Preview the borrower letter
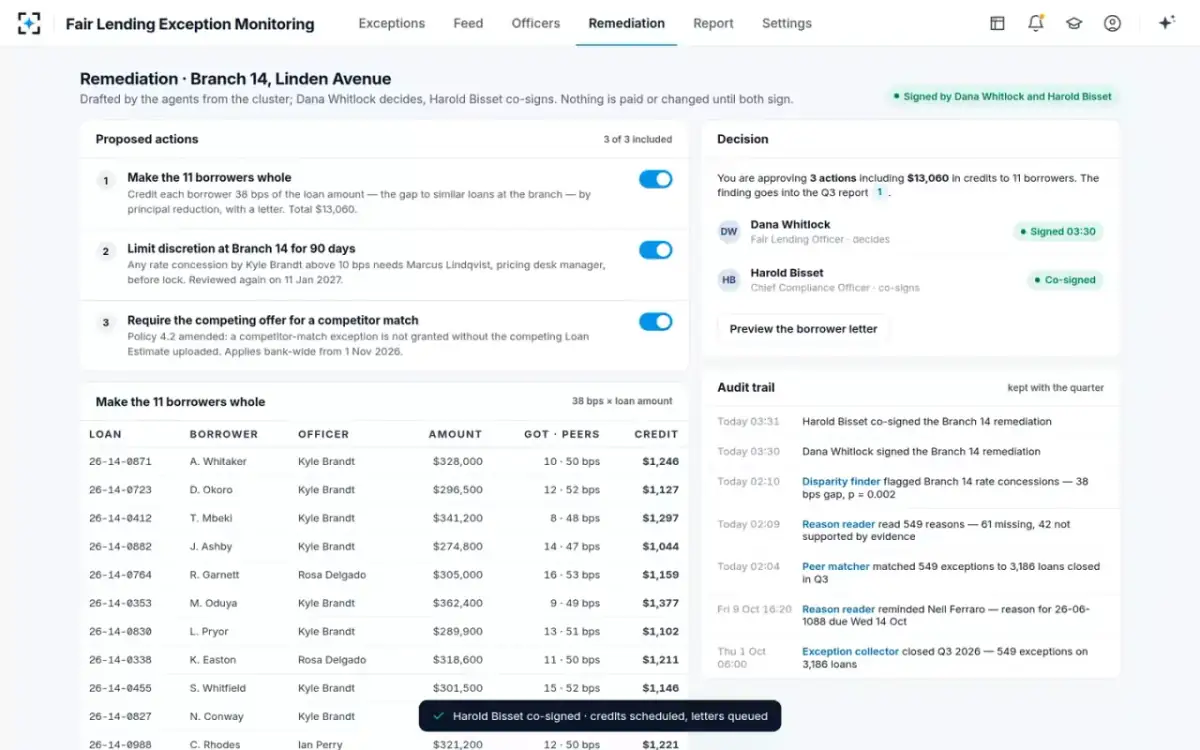The width and height of the screenshot is (1200, 750). pos(803,329)
